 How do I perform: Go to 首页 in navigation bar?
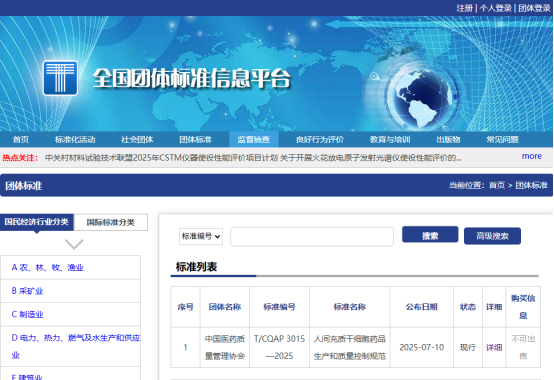pos(21,139)
